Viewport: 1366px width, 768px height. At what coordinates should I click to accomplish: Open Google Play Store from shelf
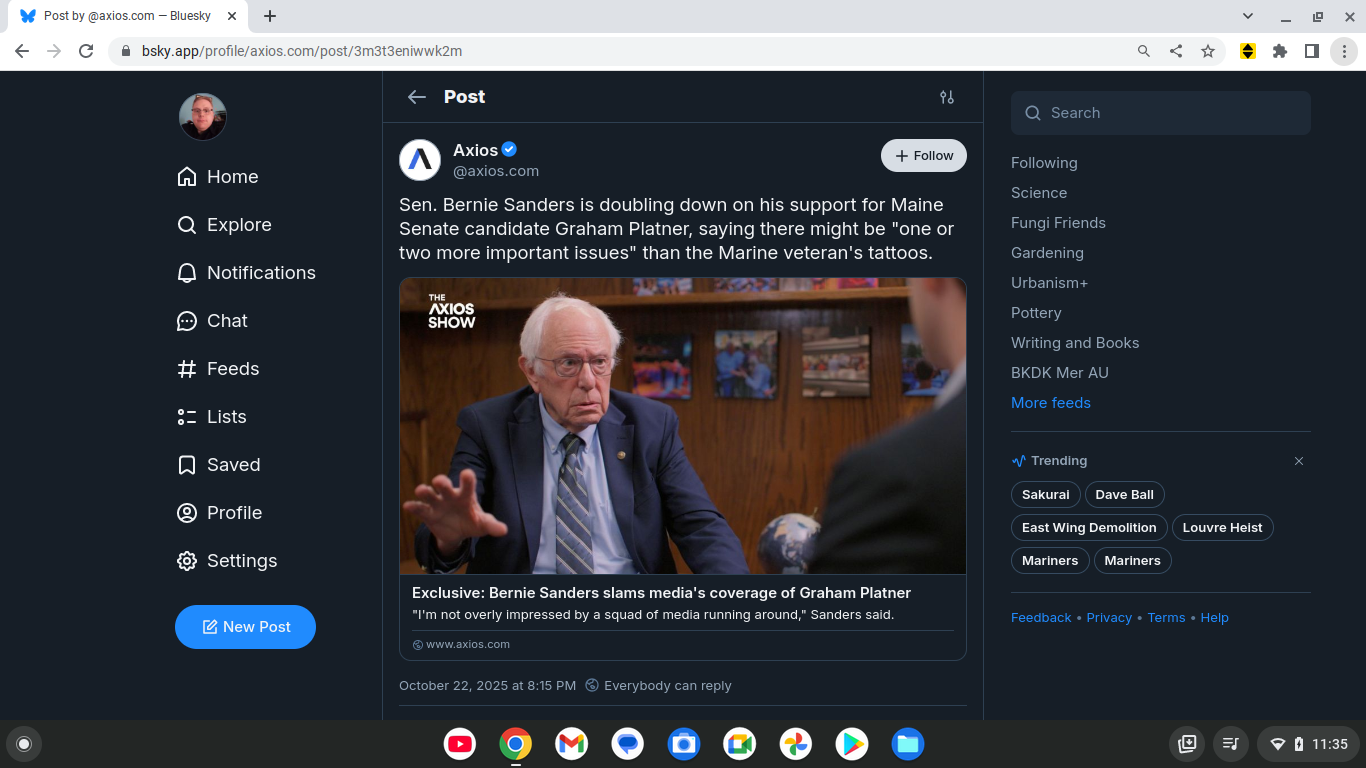coord(852,744)
